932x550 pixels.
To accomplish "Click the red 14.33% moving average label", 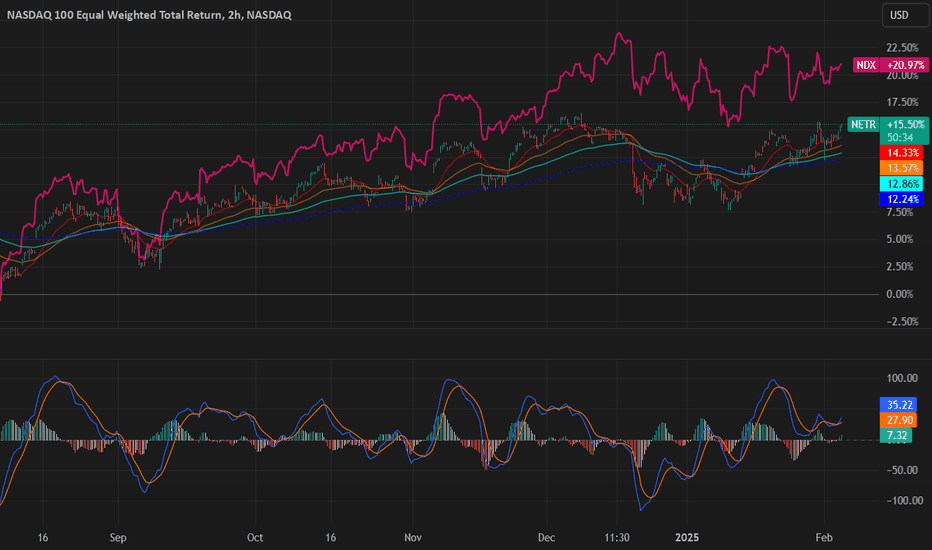I will click(x=902, y=153).
